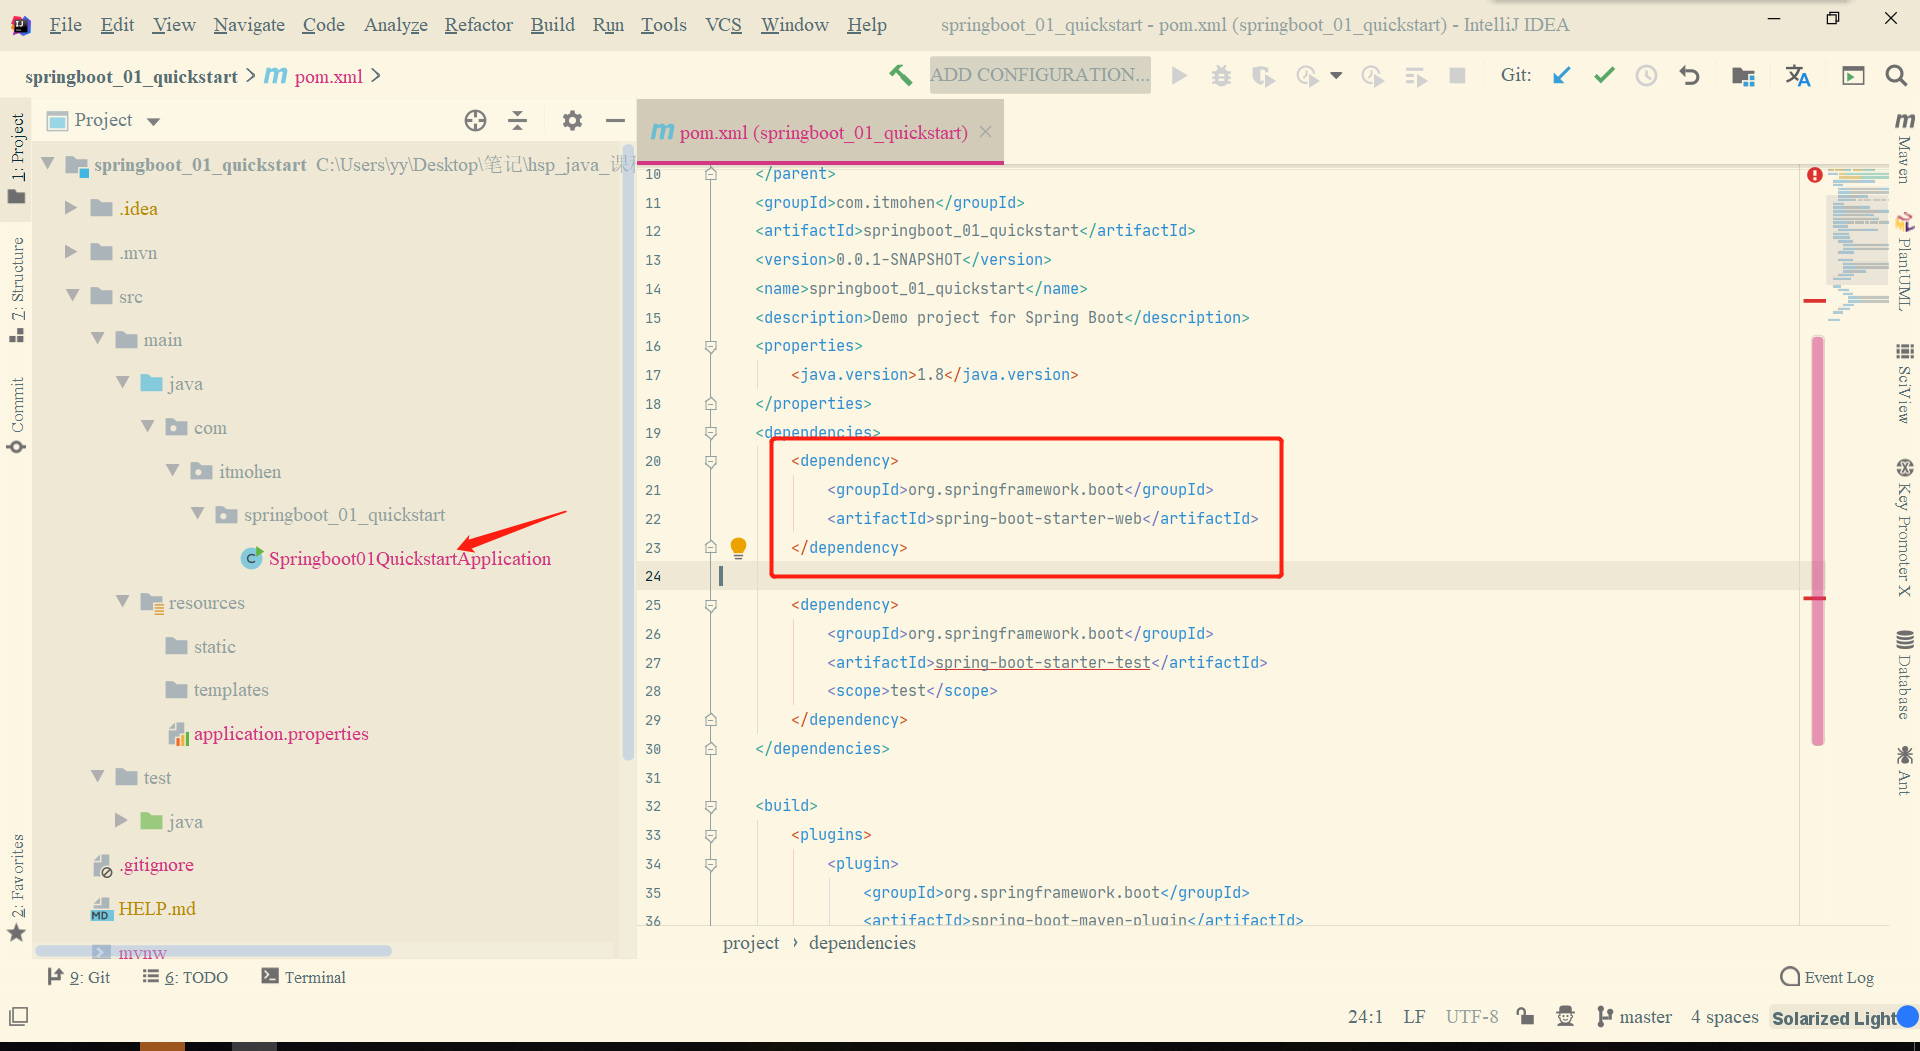Viewport: 1920px width, 1051px height.
Task: Click the Stop square icon
Action: point(1457,76)
